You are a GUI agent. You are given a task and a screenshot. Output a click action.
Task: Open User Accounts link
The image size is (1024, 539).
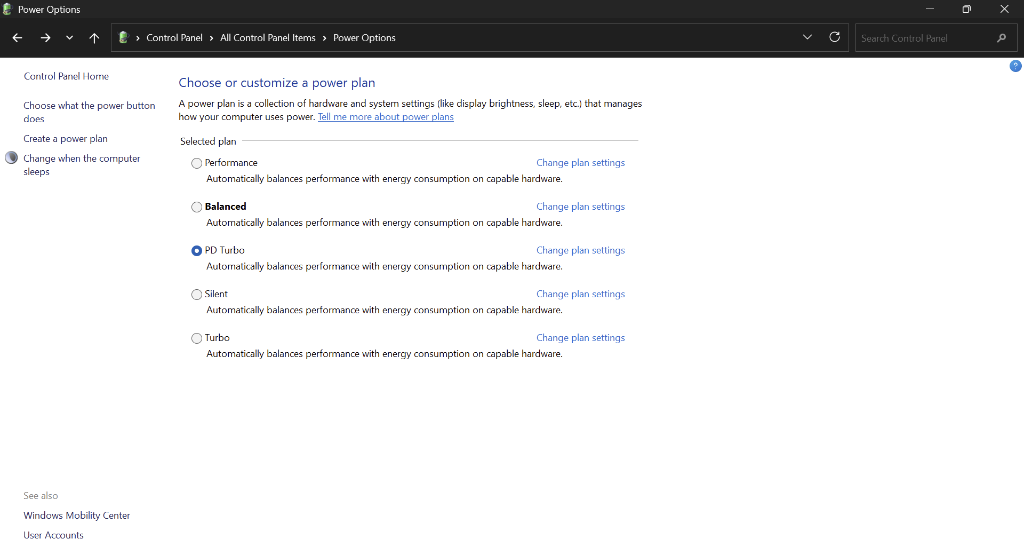(54, 535)
